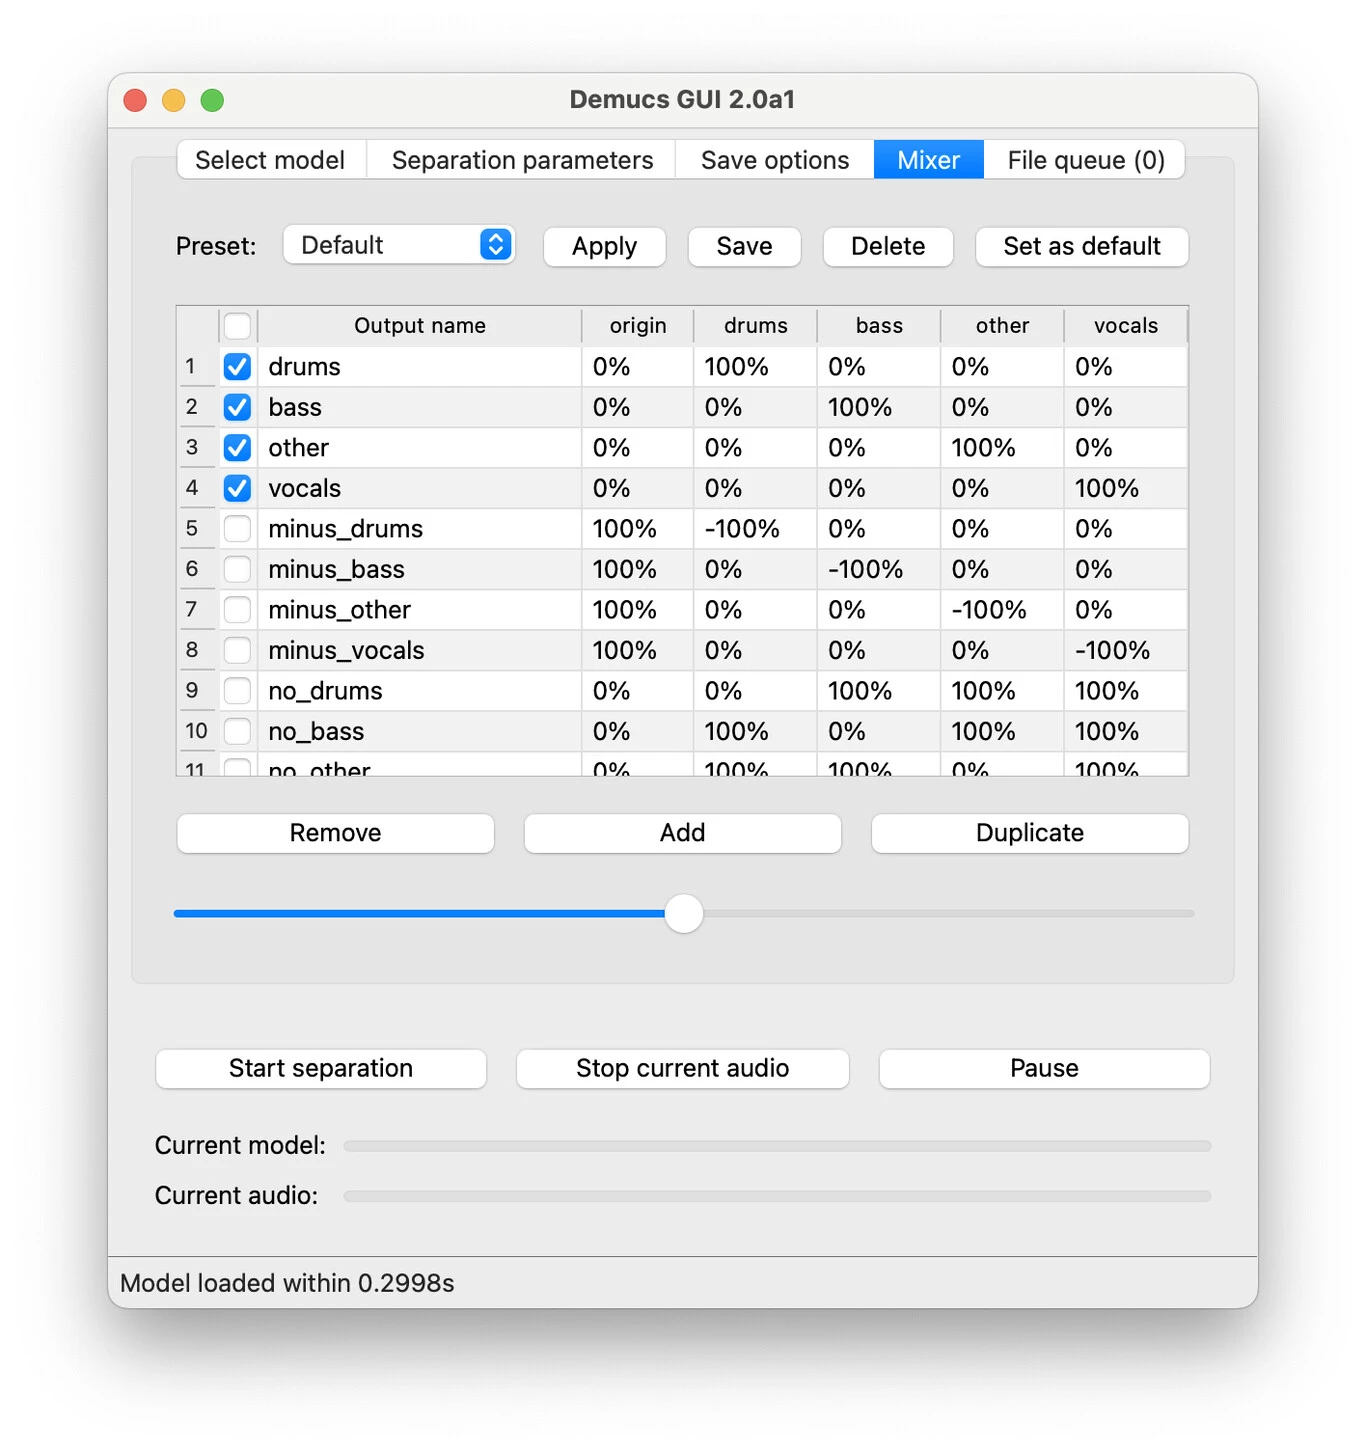The width and height of the screenshot is (1366, 1451).
Task: Open the Preset dropdown menu
Action: click(x=399, y=245)
